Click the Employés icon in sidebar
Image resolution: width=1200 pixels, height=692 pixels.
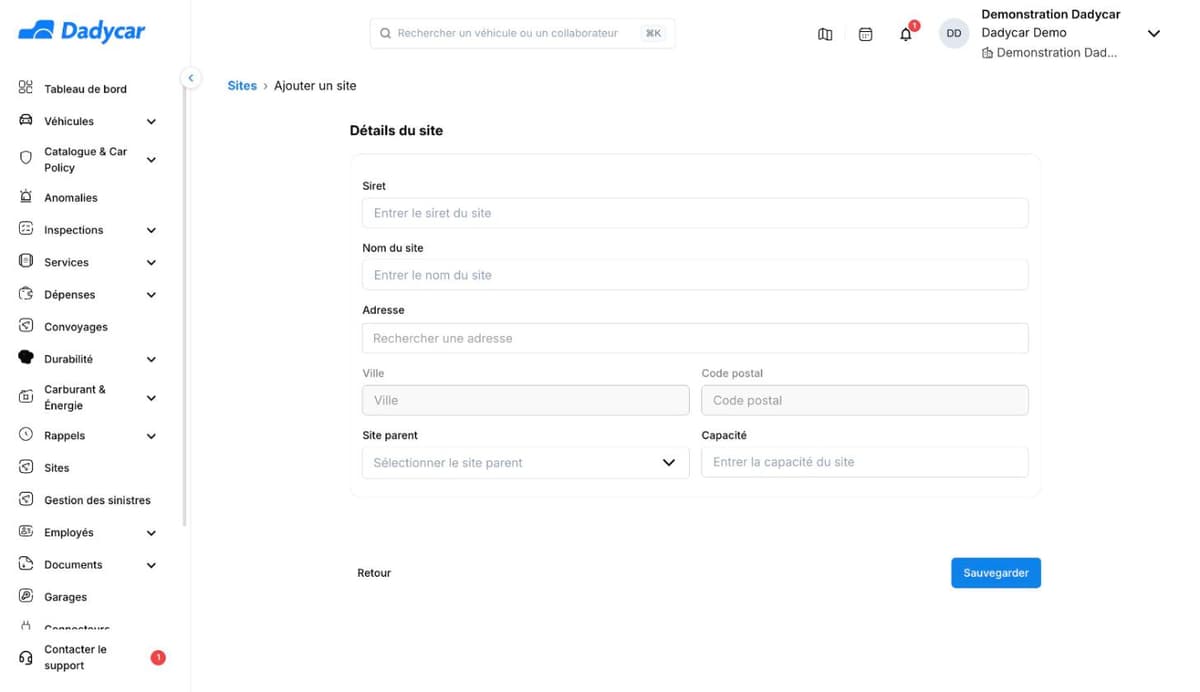26,532
